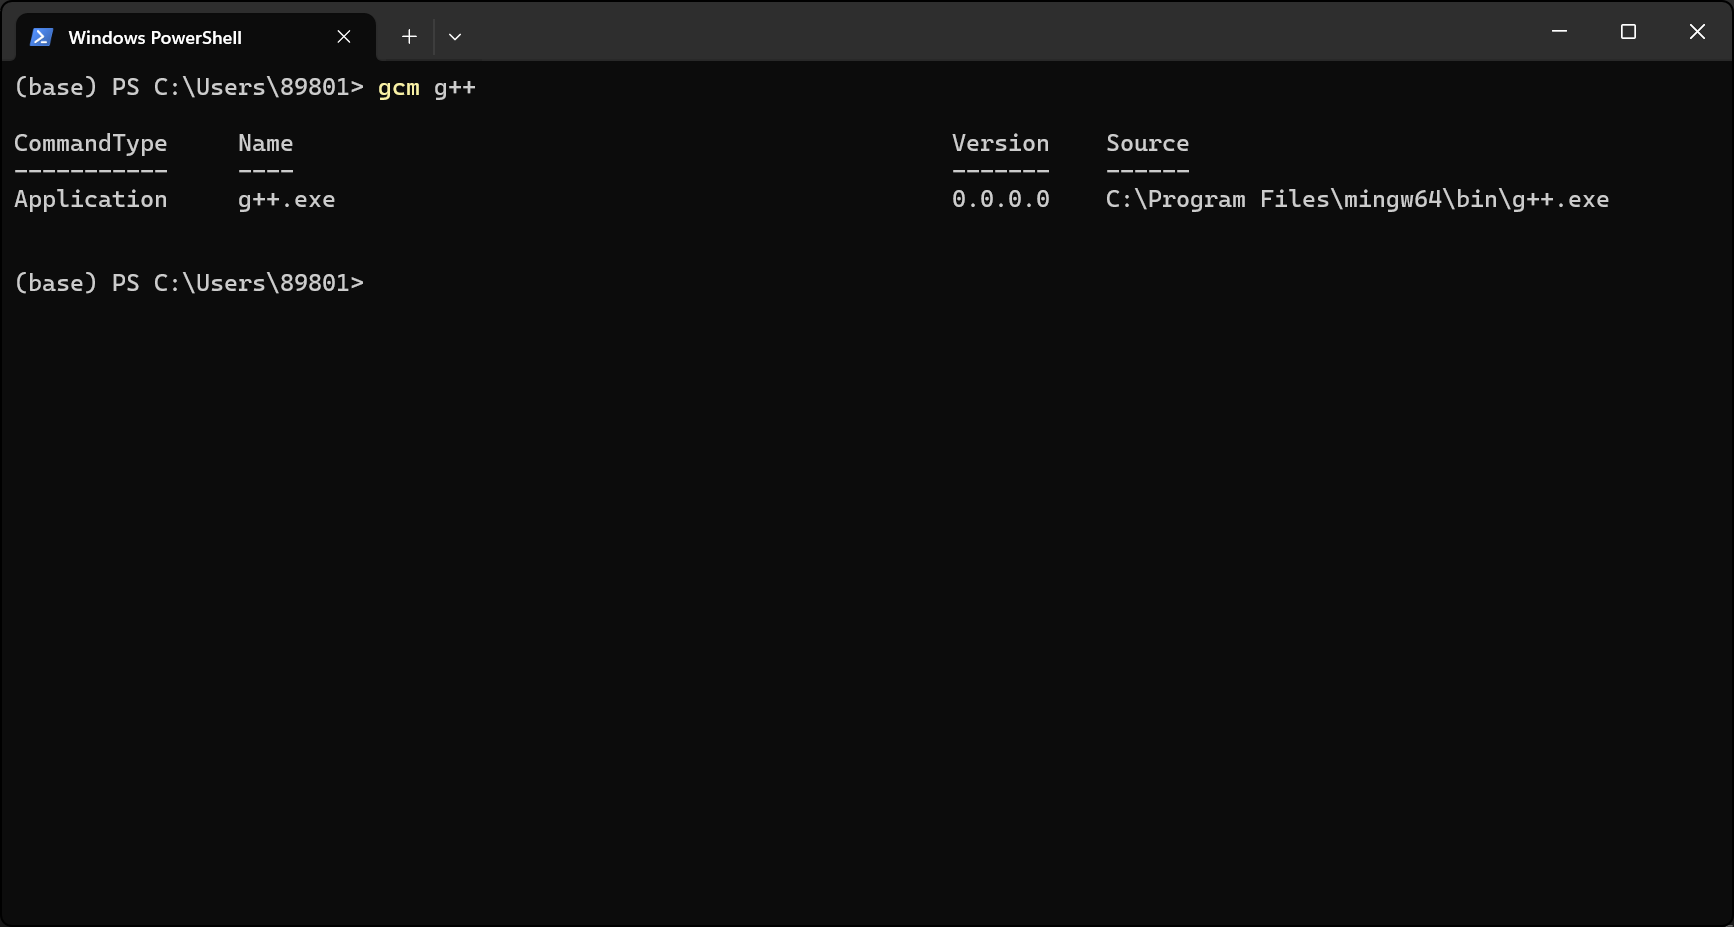Click the CommandType column header
Image resolution: width=1734 pixels, height=927 pixels.
(x=91, y=144)
